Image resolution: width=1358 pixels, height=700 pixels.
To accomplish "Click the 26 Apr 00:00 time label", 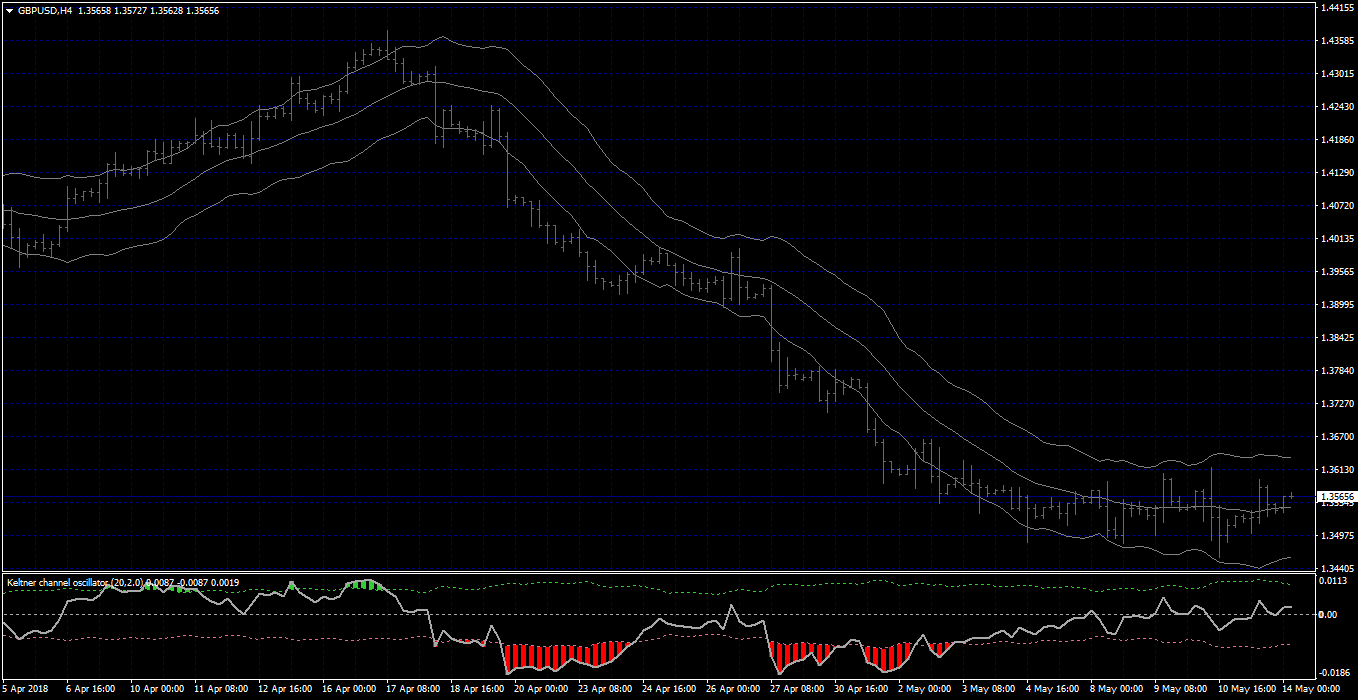I will point(733,689).
